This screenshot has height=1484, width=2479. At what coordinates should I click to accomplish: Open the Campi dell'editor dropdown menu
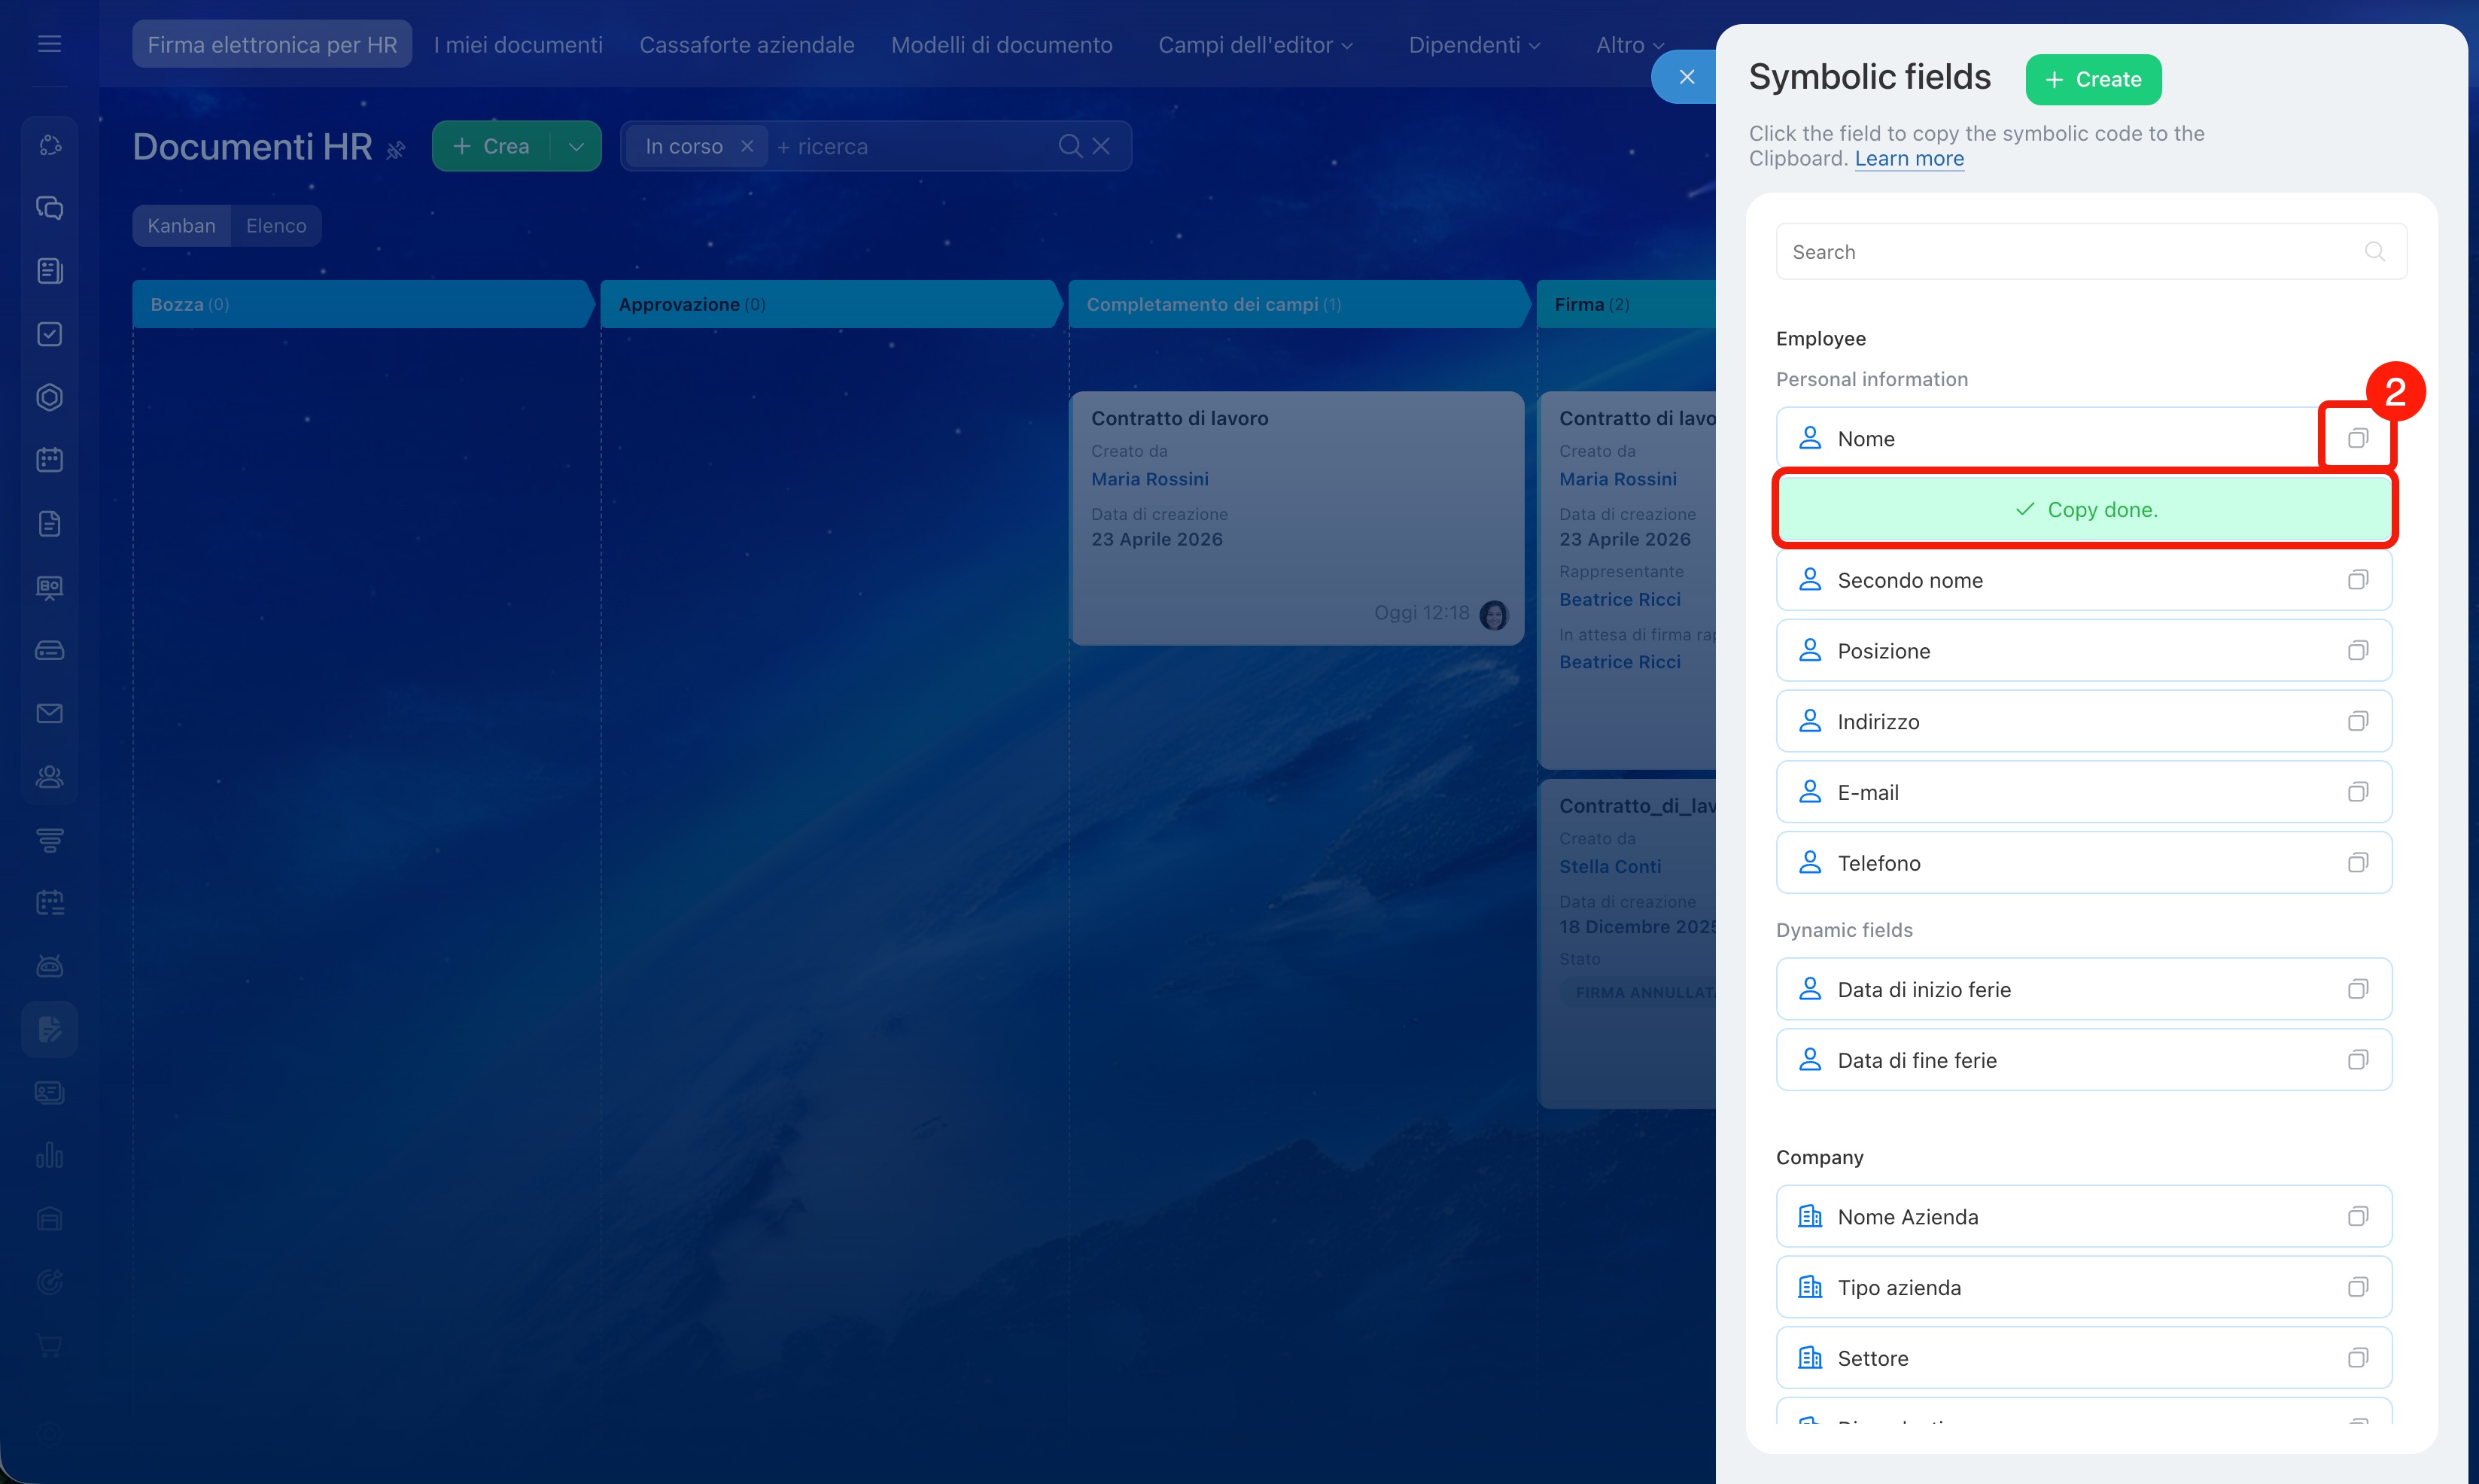1255,45
